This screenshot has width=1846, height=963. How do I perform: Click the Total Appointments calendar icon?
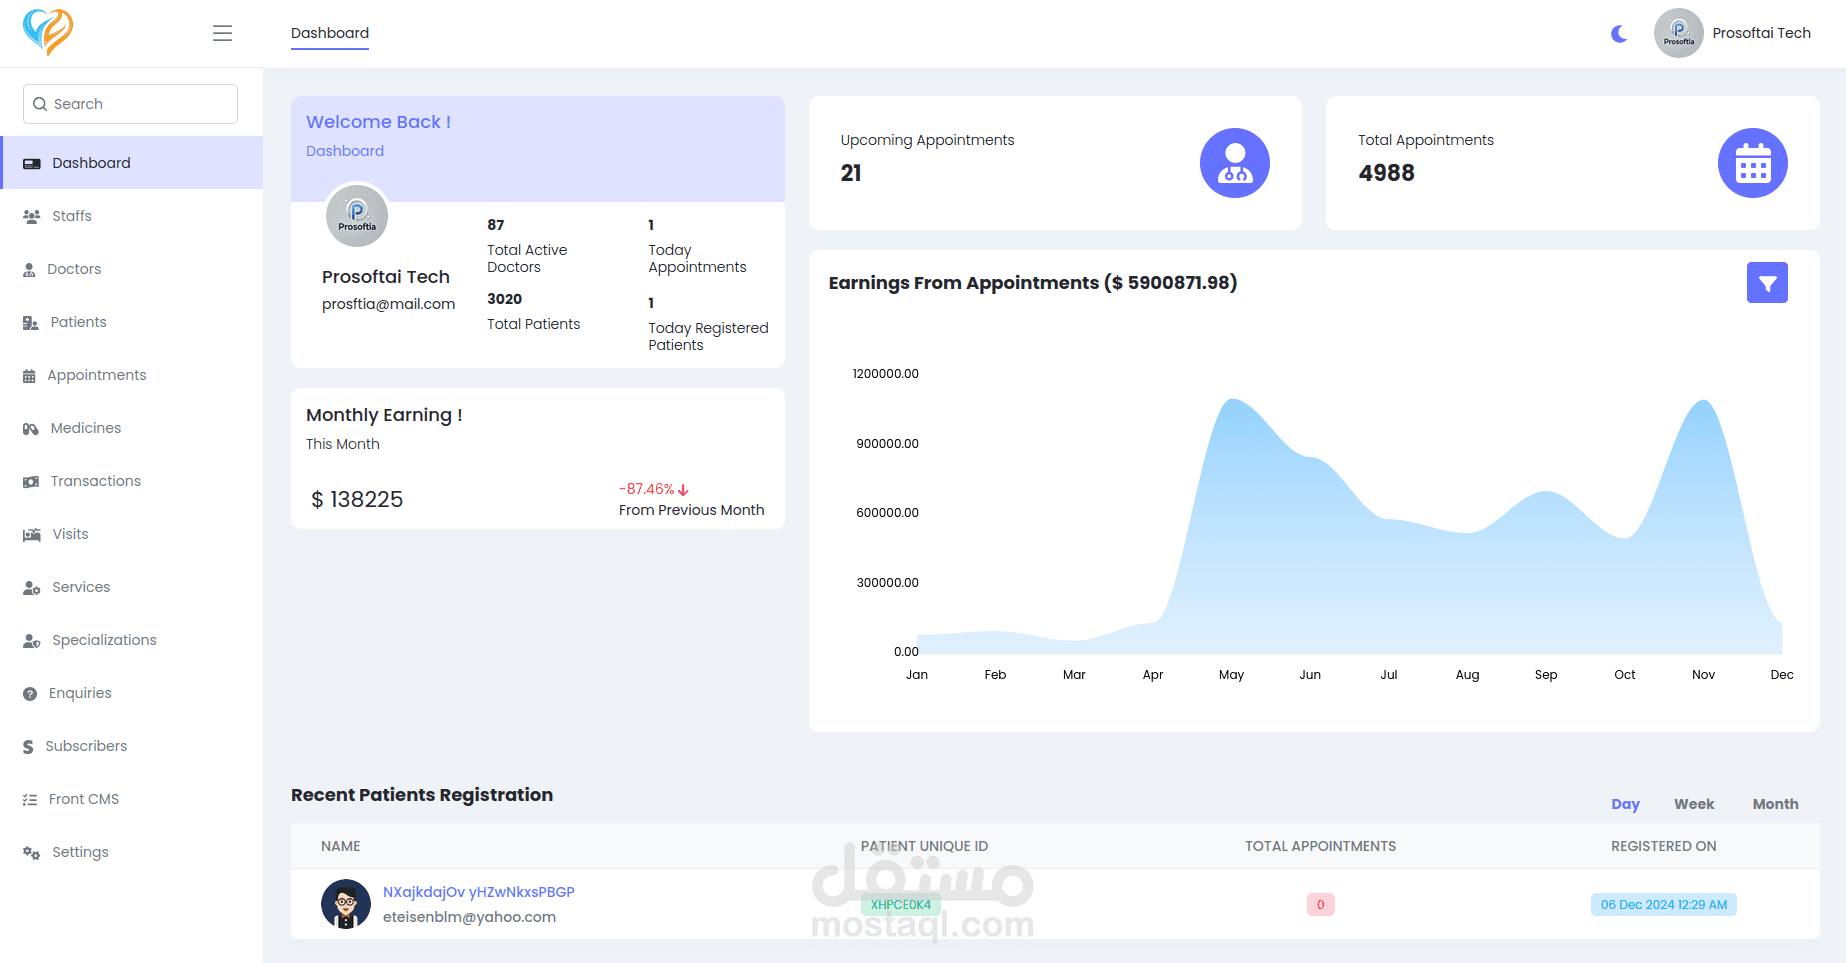pyautogui.click(x=1753, y=163)
